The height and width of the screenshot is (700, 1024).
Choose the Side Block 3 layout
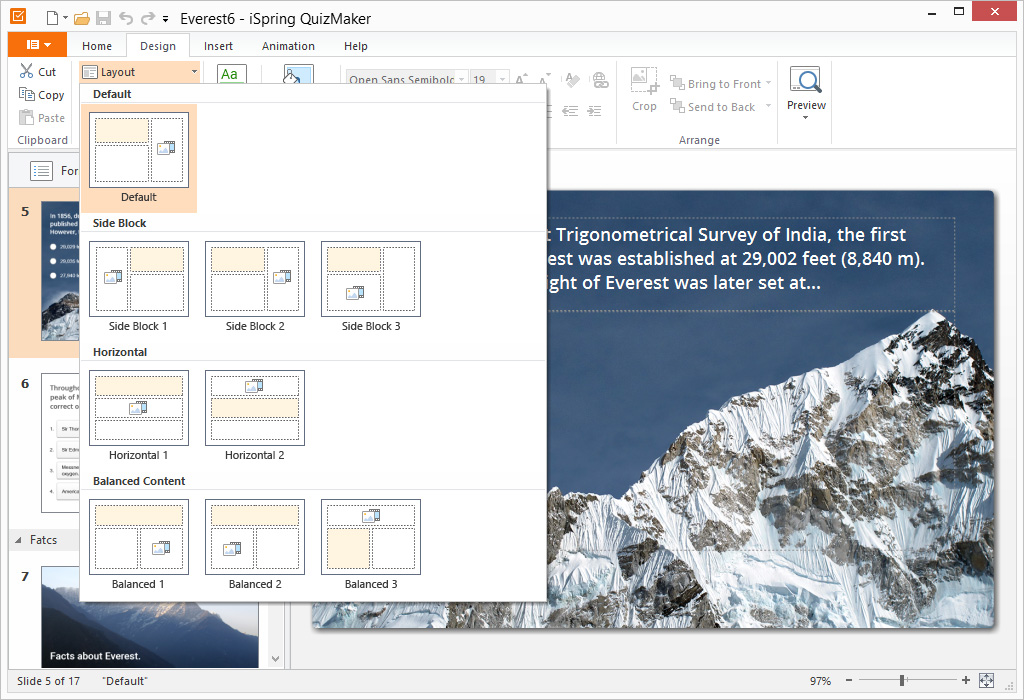[371, 287]
